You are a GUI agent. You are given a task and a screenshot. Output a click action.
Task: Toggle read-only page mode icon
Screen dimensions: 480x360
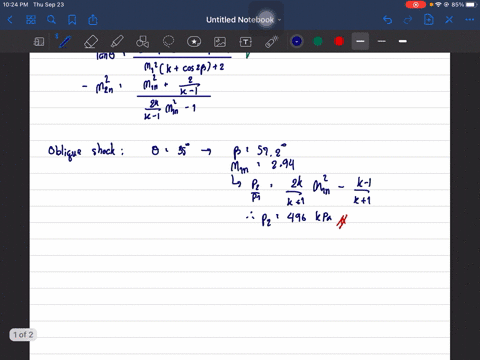tap(39, 42)
